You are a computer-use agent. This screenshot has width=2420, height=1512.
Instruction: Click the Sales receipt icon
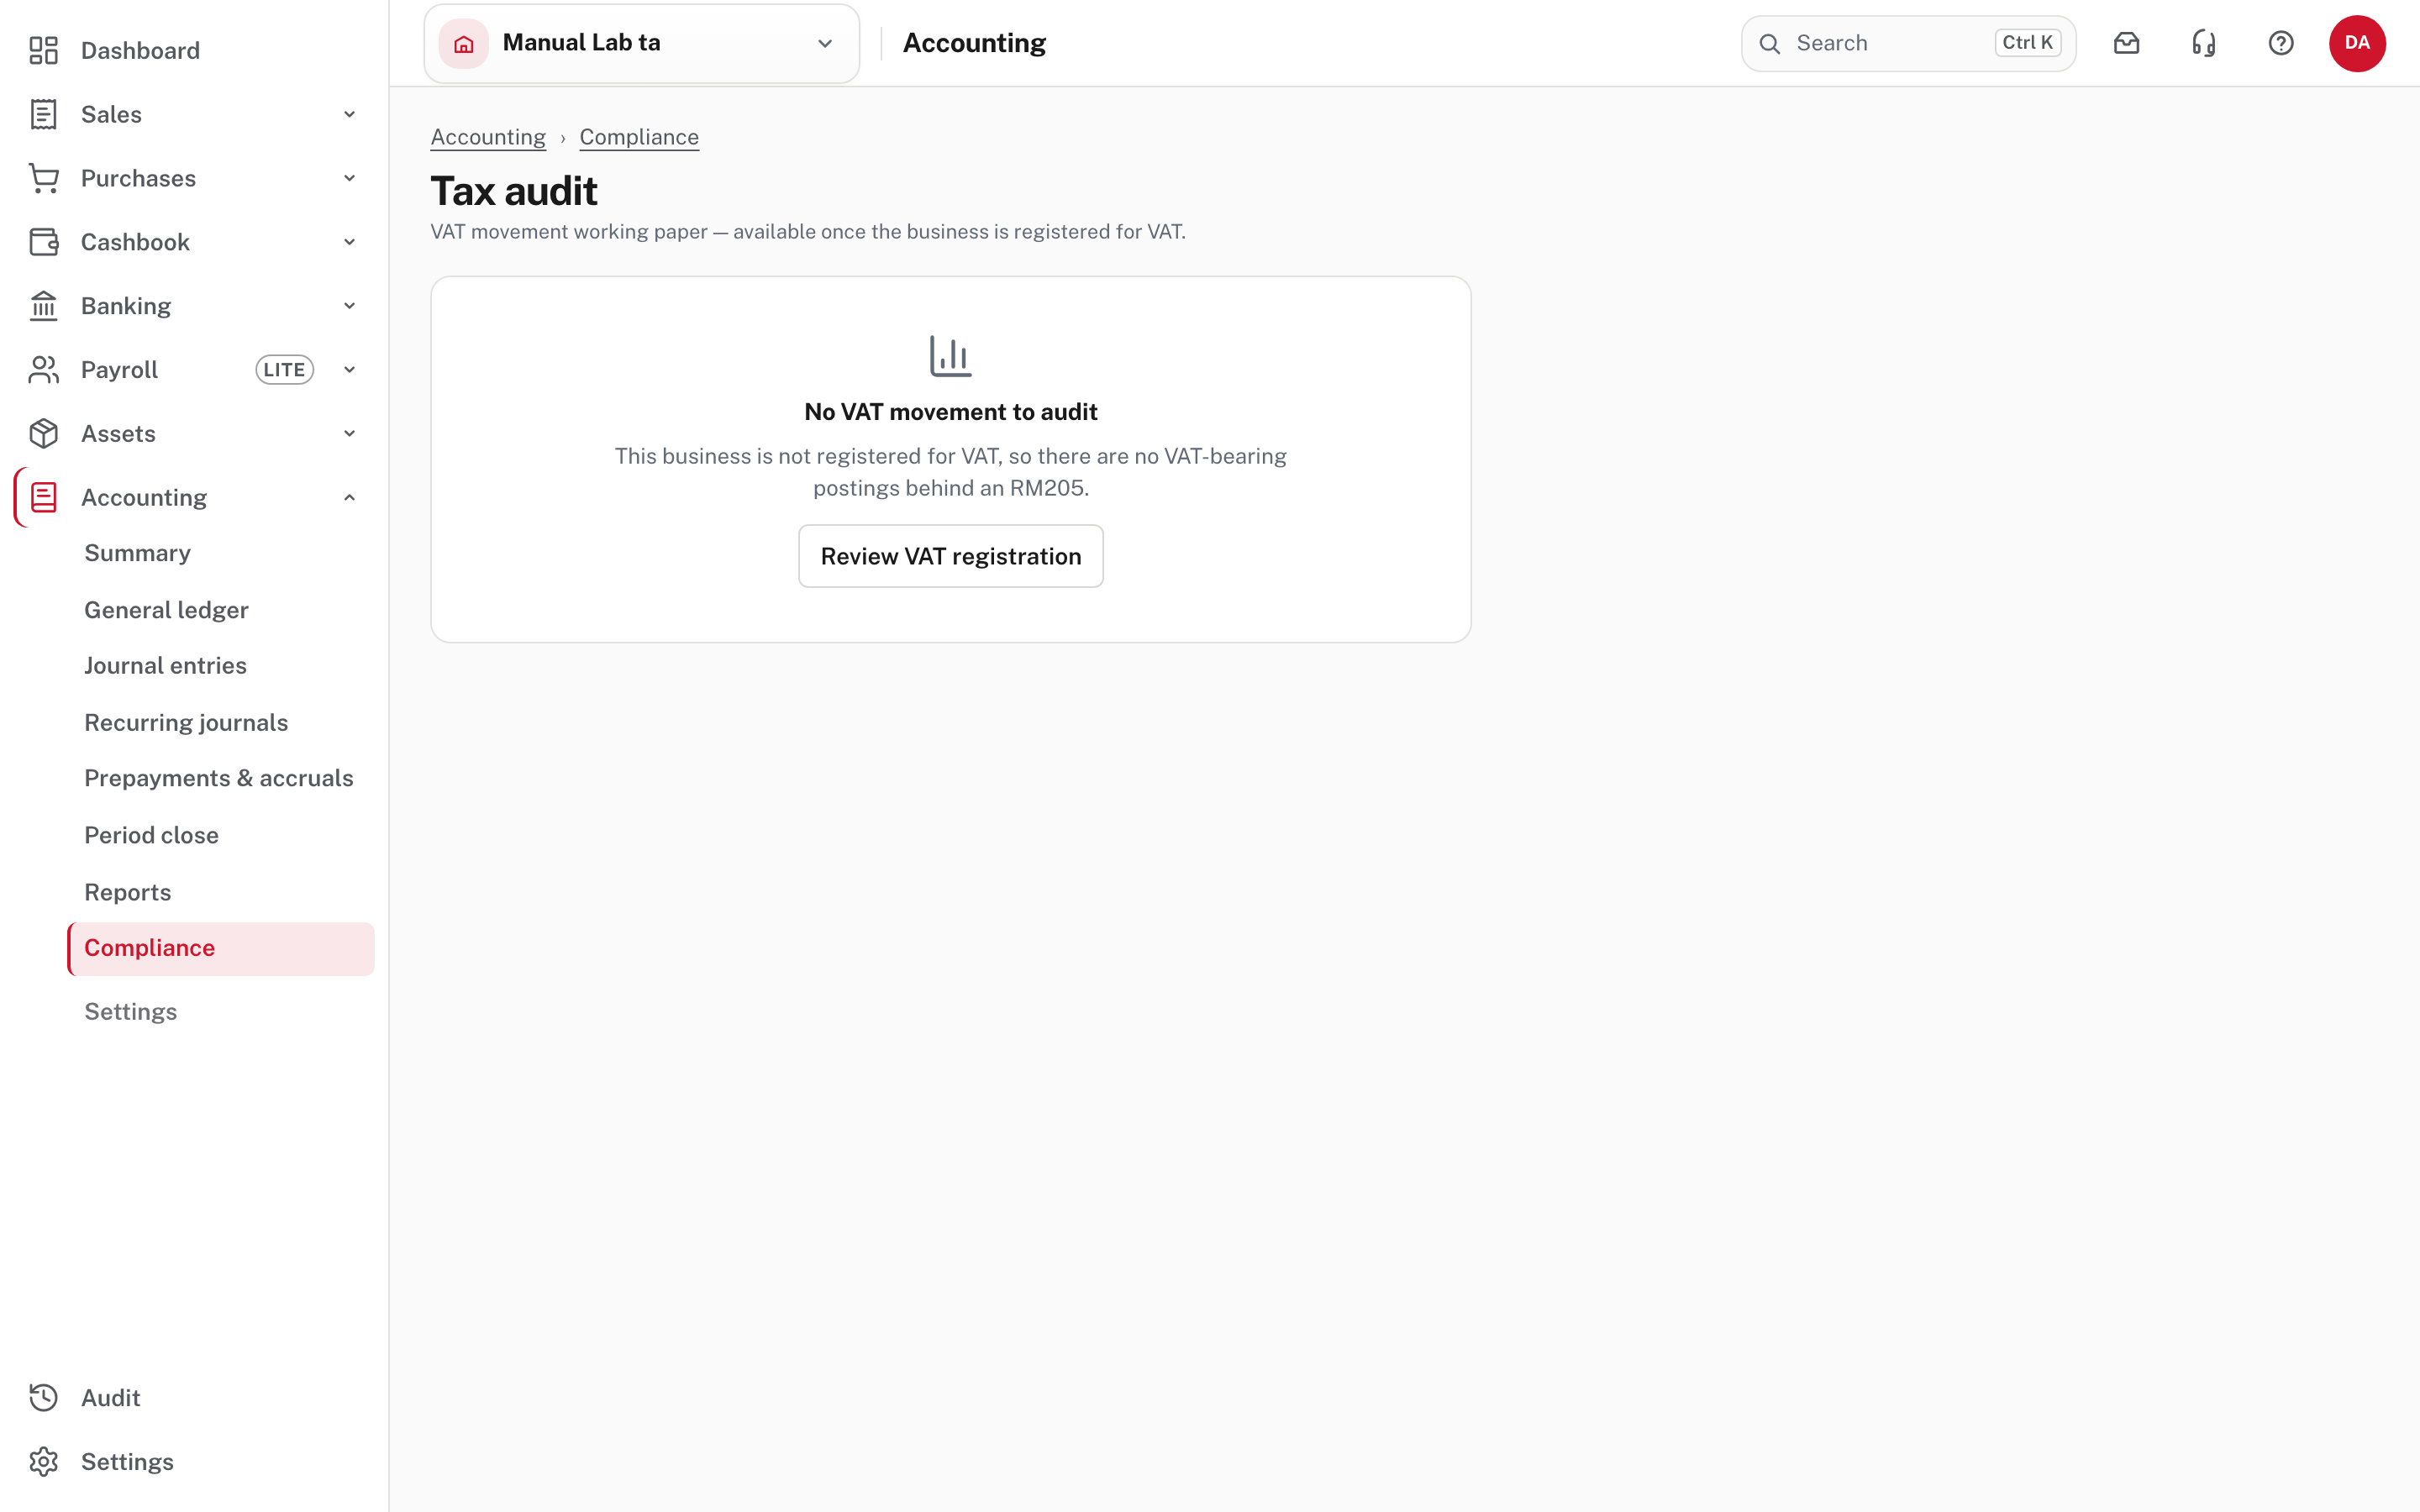(43, 114)
